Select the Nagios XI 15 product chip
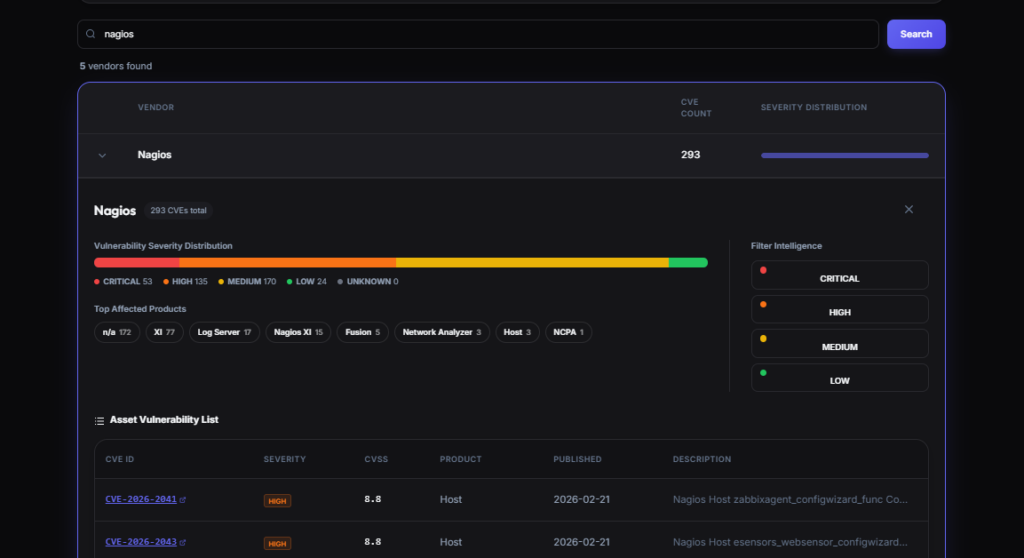The image size is (1024, 558). [298, 332]
